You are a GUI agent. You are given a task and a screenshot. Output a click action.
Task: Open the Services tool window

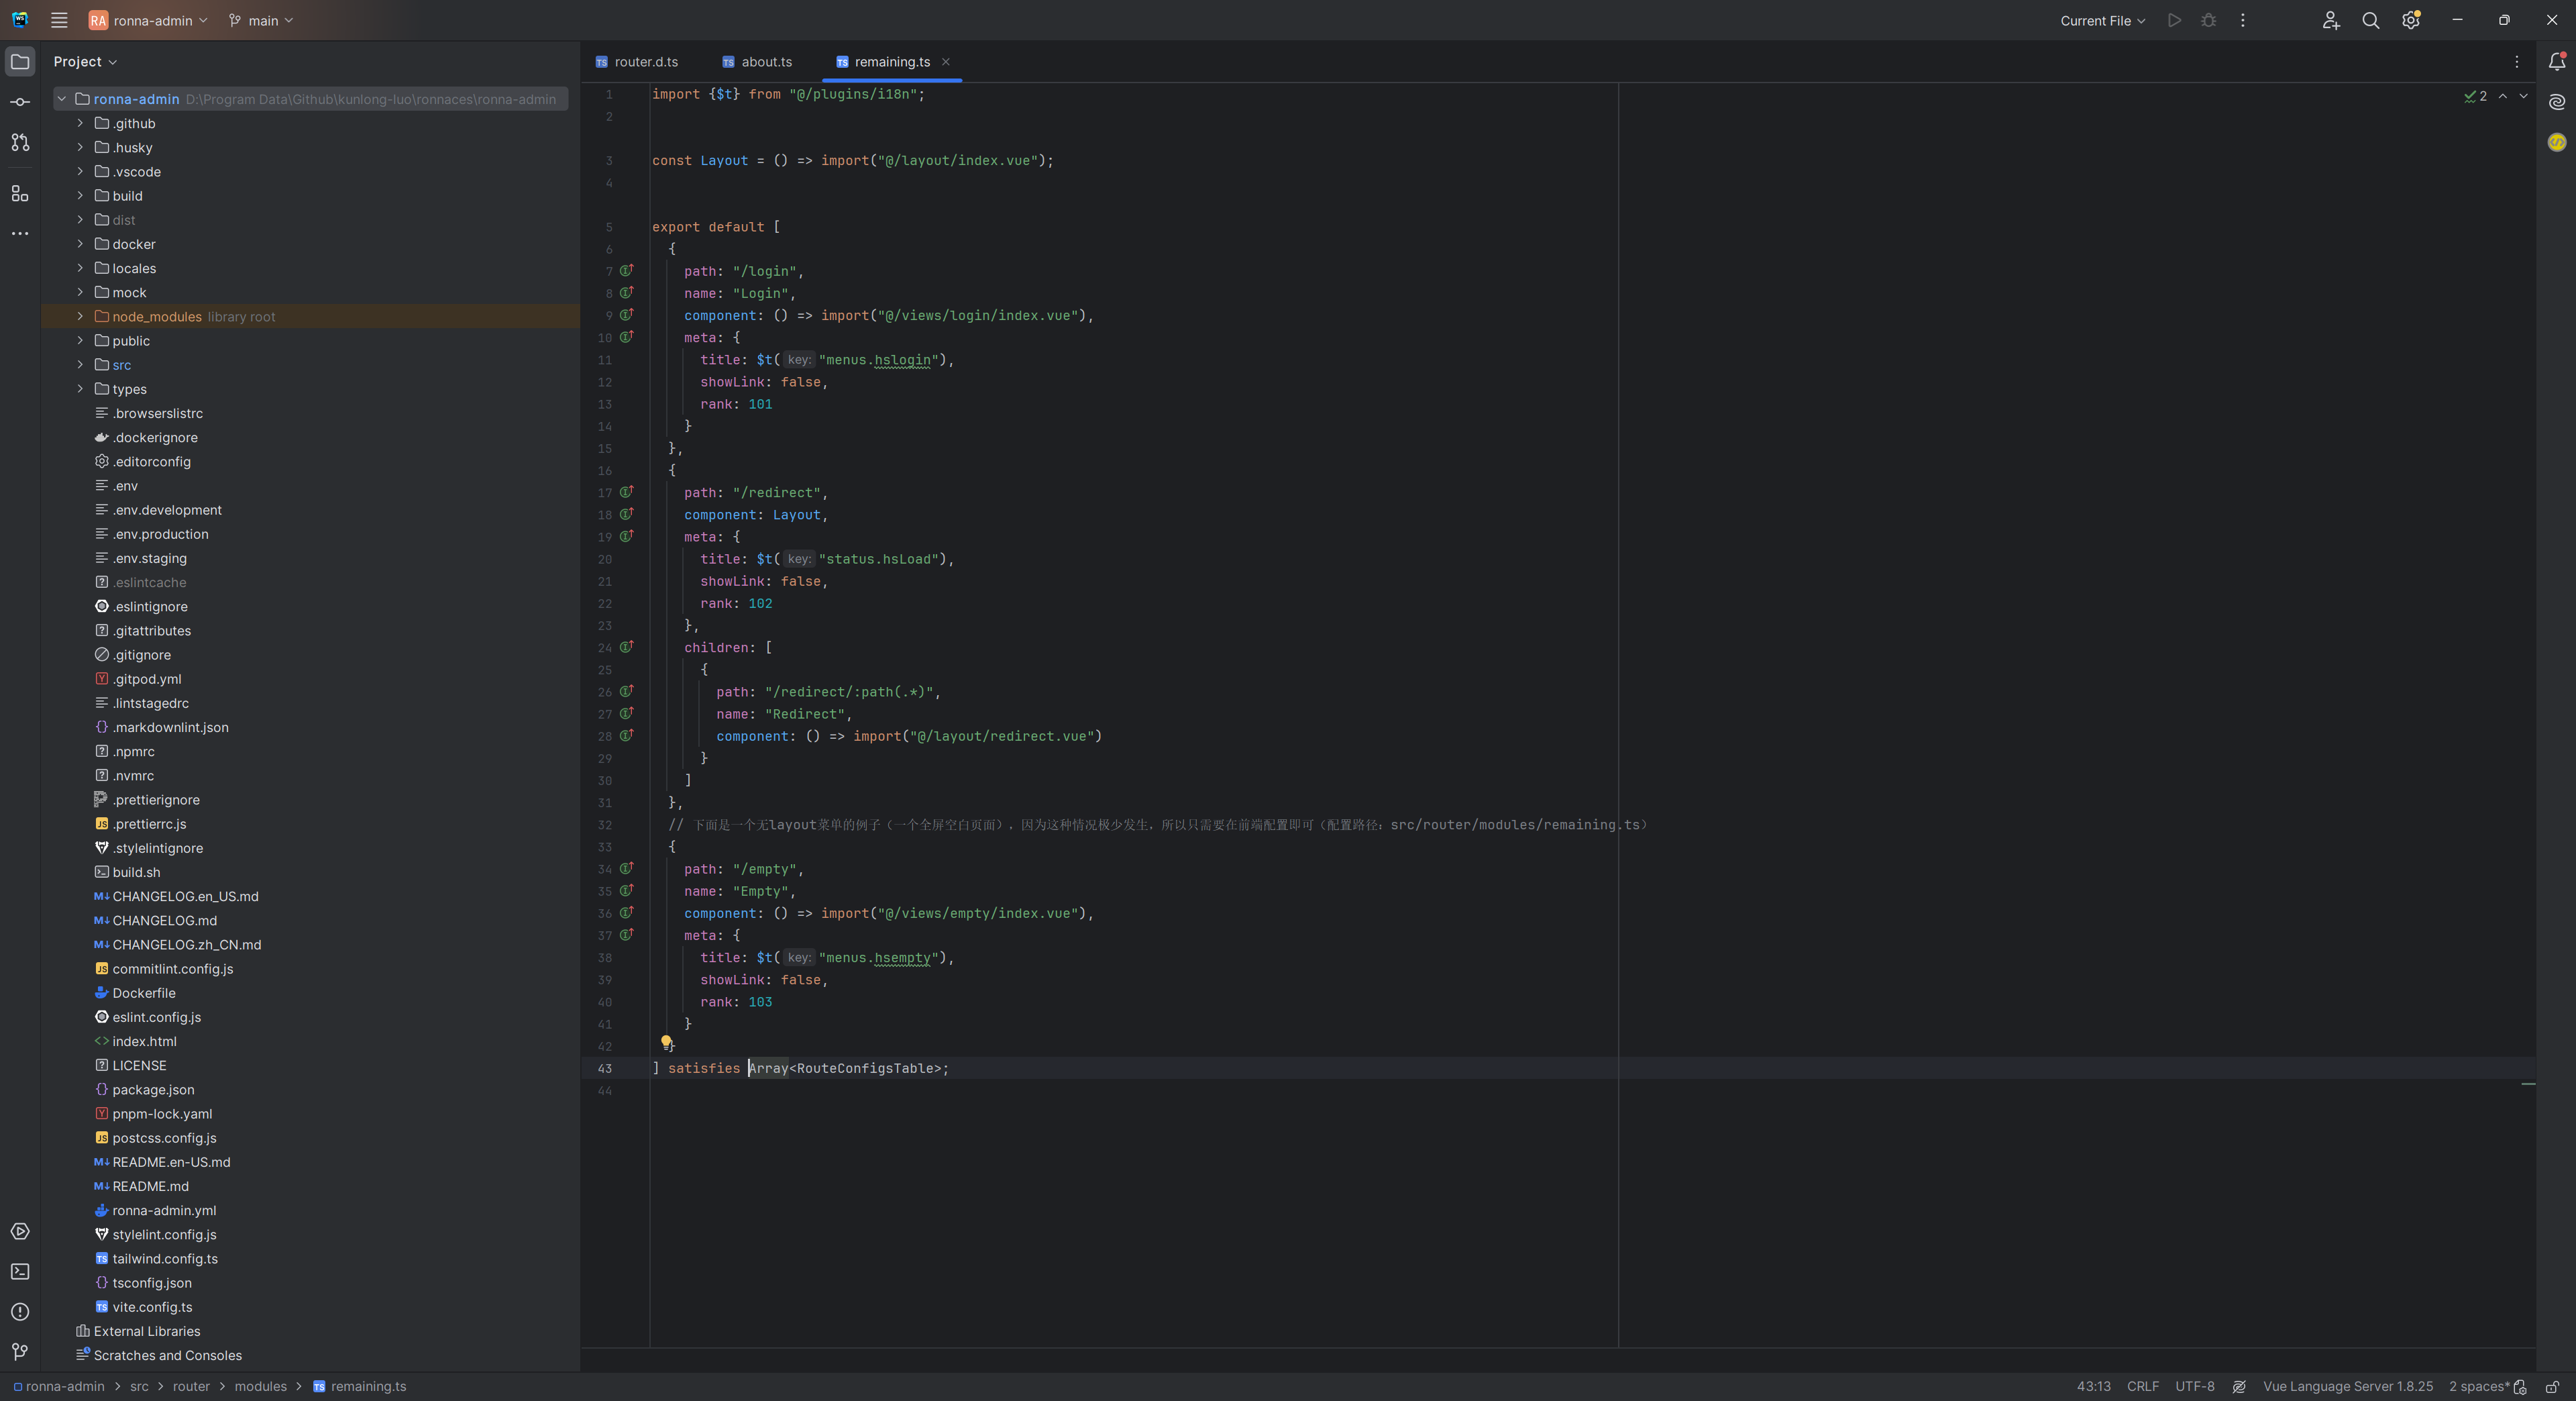[x=20, y=1231]
